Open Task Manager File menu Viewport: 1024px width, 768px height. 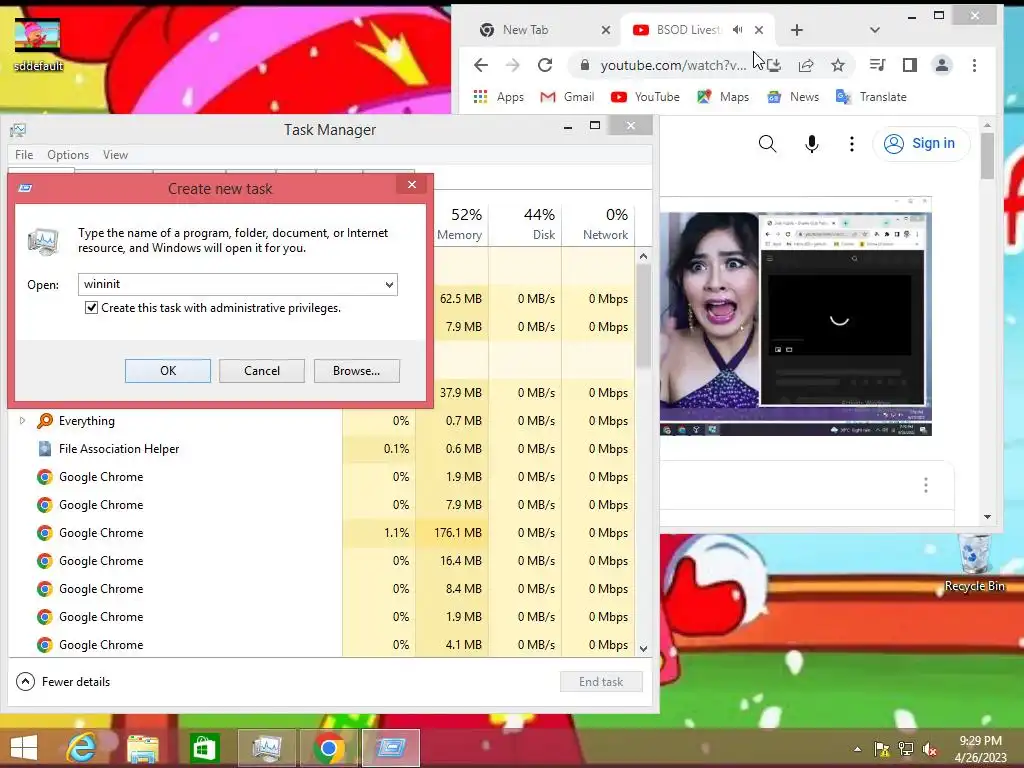tap(24, 155)
